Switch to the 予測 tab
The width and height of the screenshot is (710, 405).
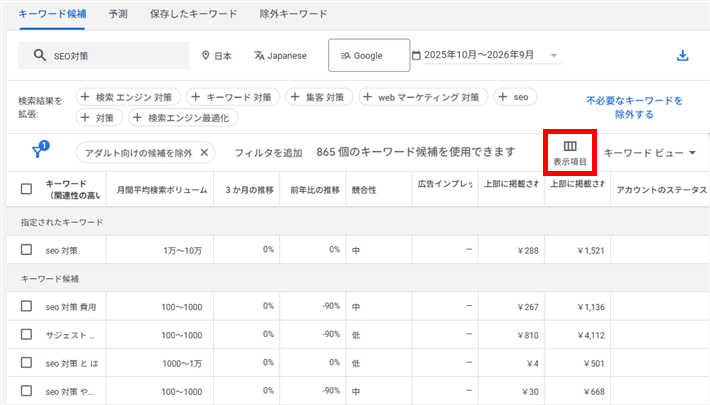tap(118, 14)
